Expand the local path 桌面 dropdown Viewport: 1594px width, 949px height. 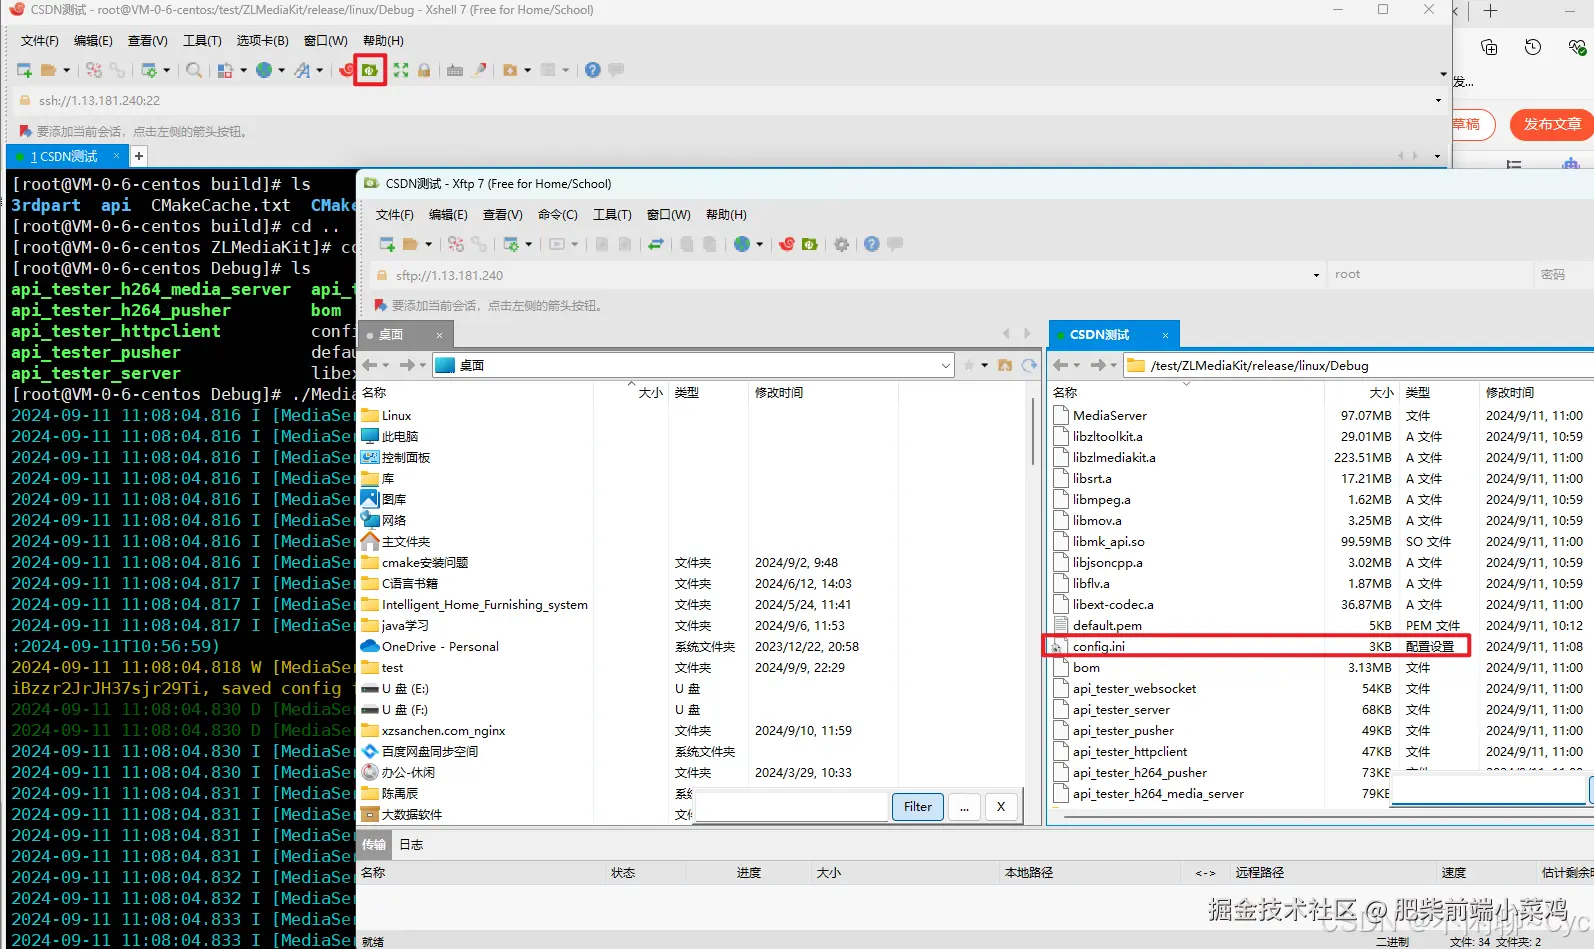[x=945, y=366]
